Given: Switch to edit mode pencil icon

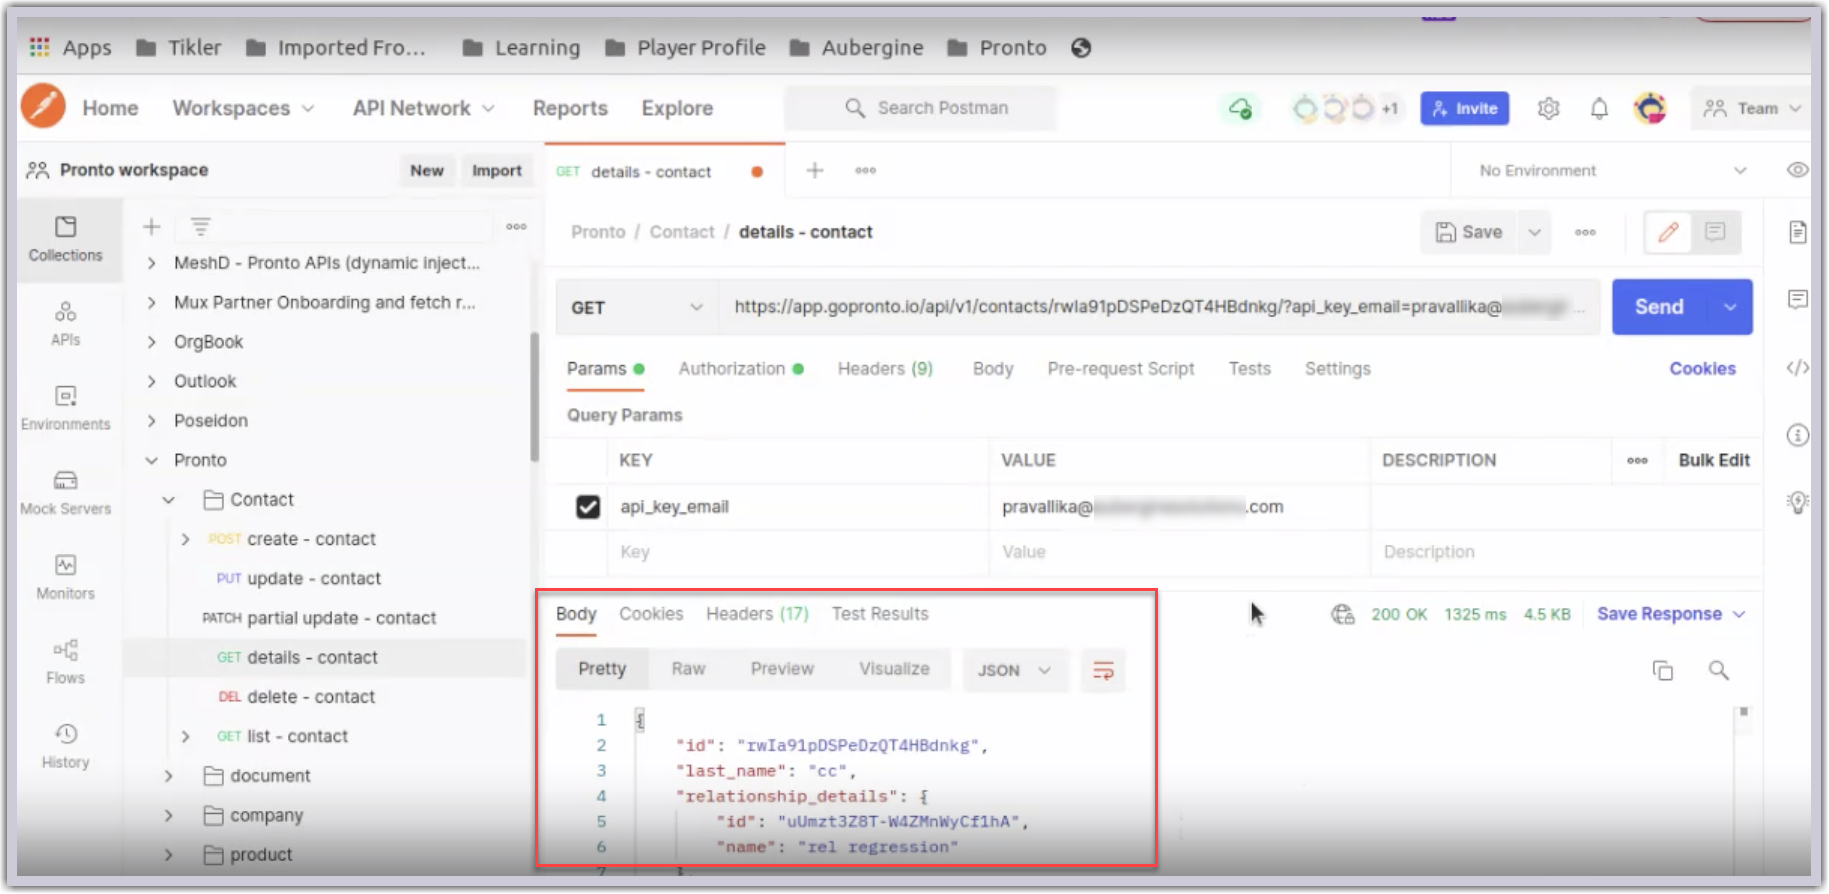Looking at the screenshot, I should (1668, 232).
